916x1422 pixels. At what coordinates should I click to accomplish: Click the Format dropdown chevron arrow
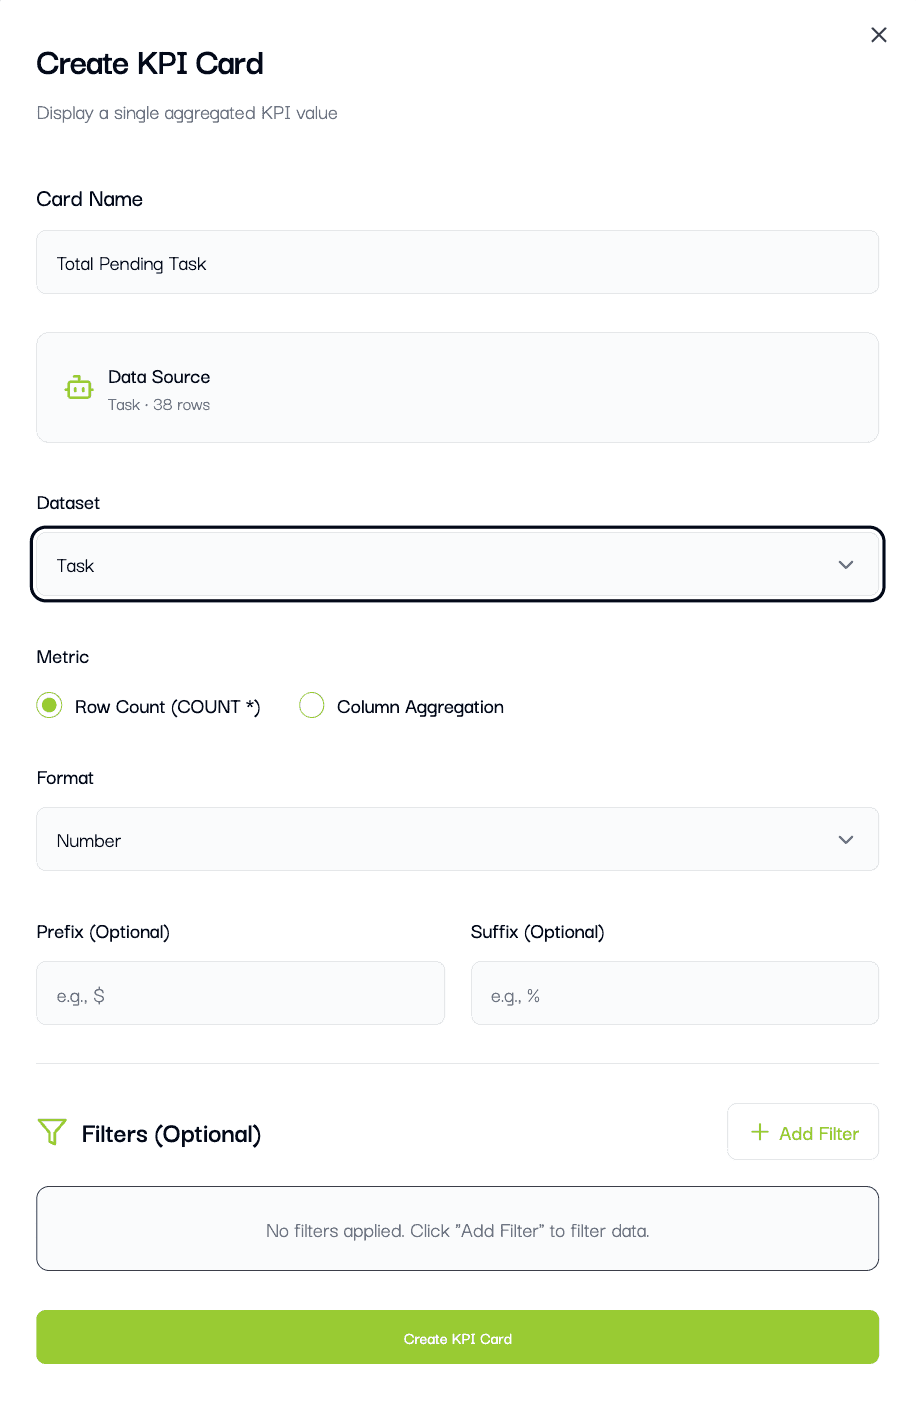tap(846, 840)
